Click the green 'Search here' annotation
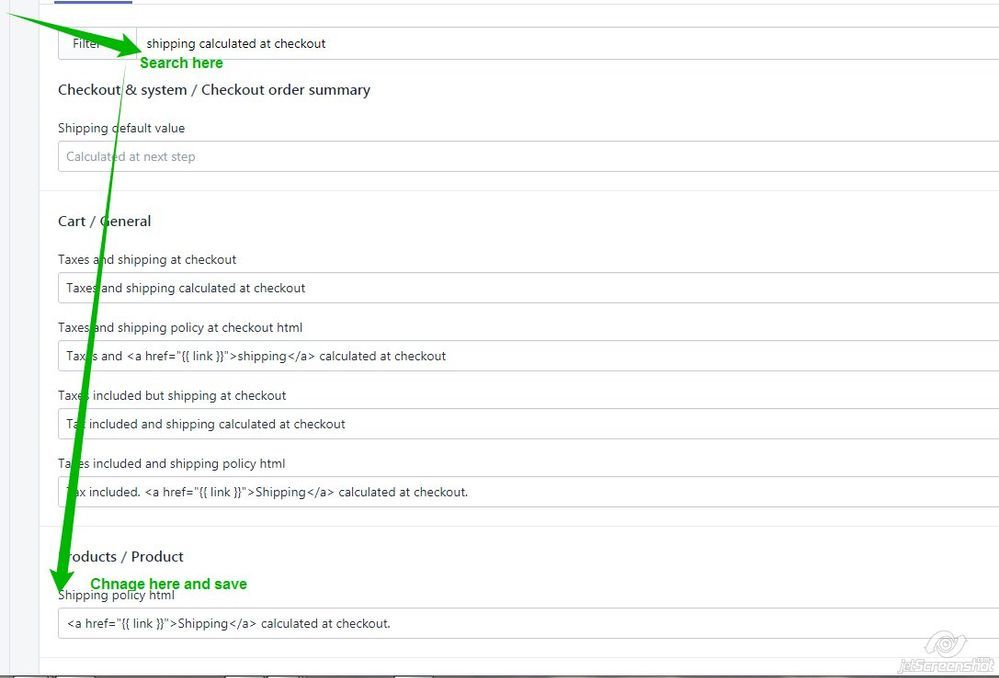999x678 pixels. [181, 63]
